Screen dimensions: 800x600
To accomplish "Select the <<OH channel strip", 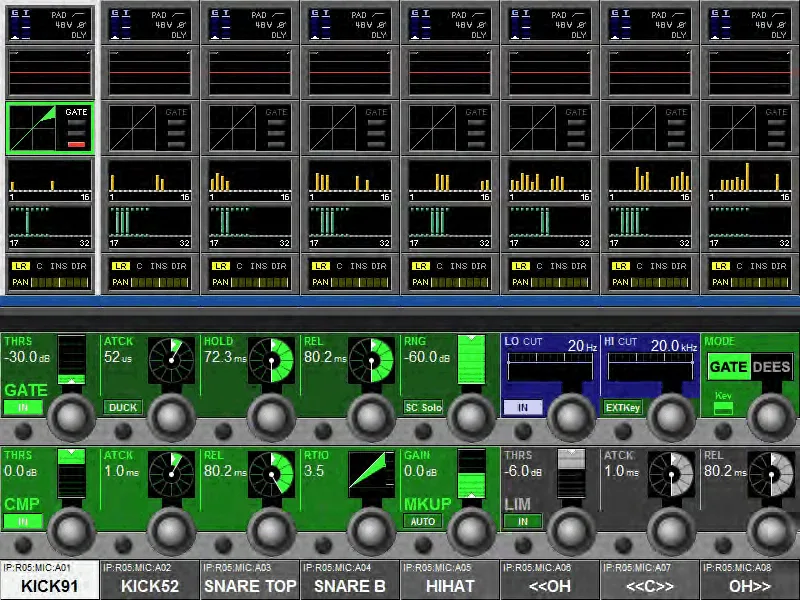I will click(549, 580).
